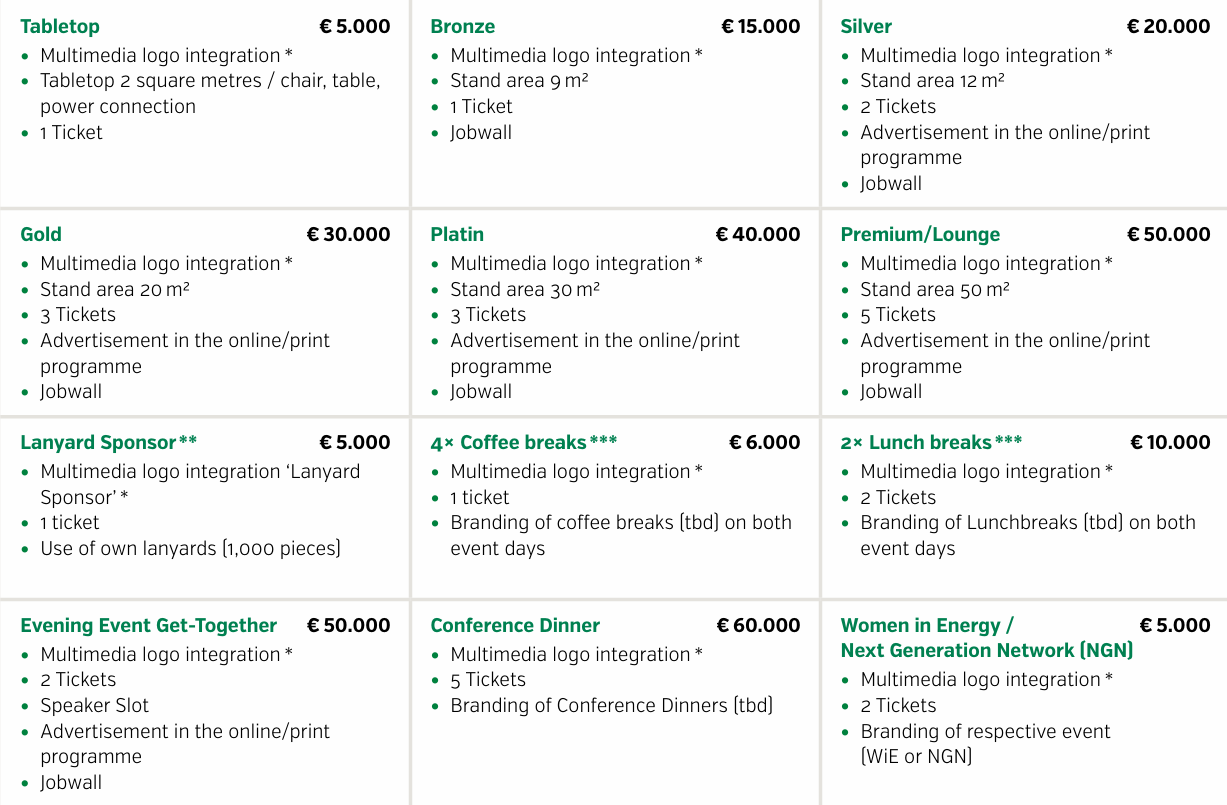Select the Platin package title
Image resolution: width=1227 pixels, height=805 pixels.
457,235
